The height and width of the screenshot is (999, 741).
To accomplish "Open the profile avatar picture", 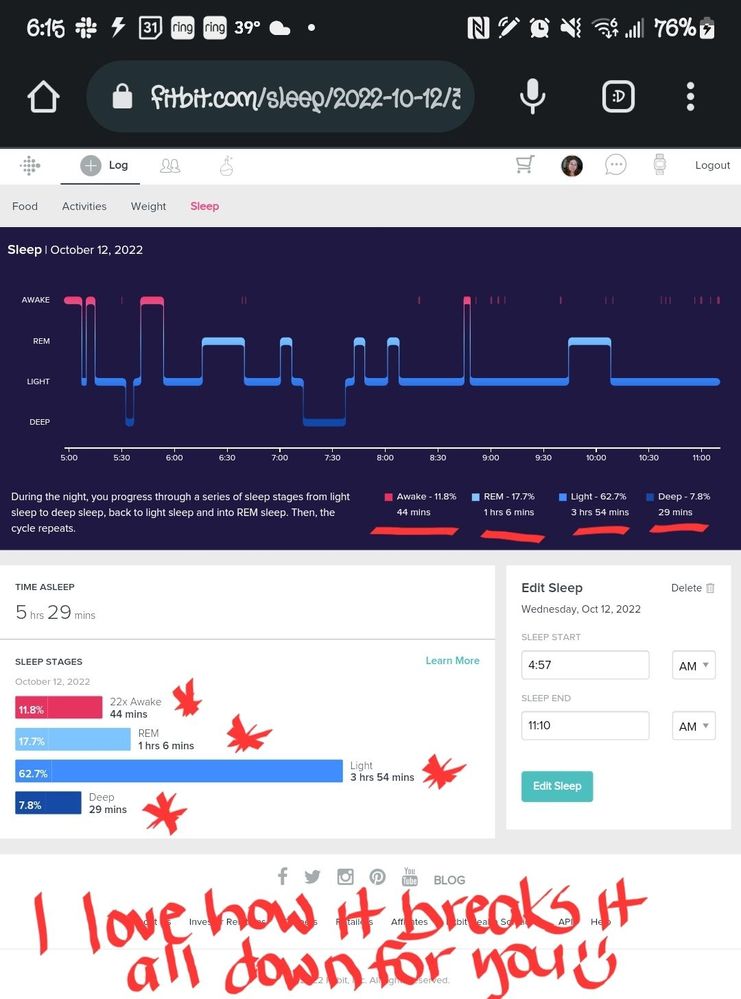I will [572, 166].
